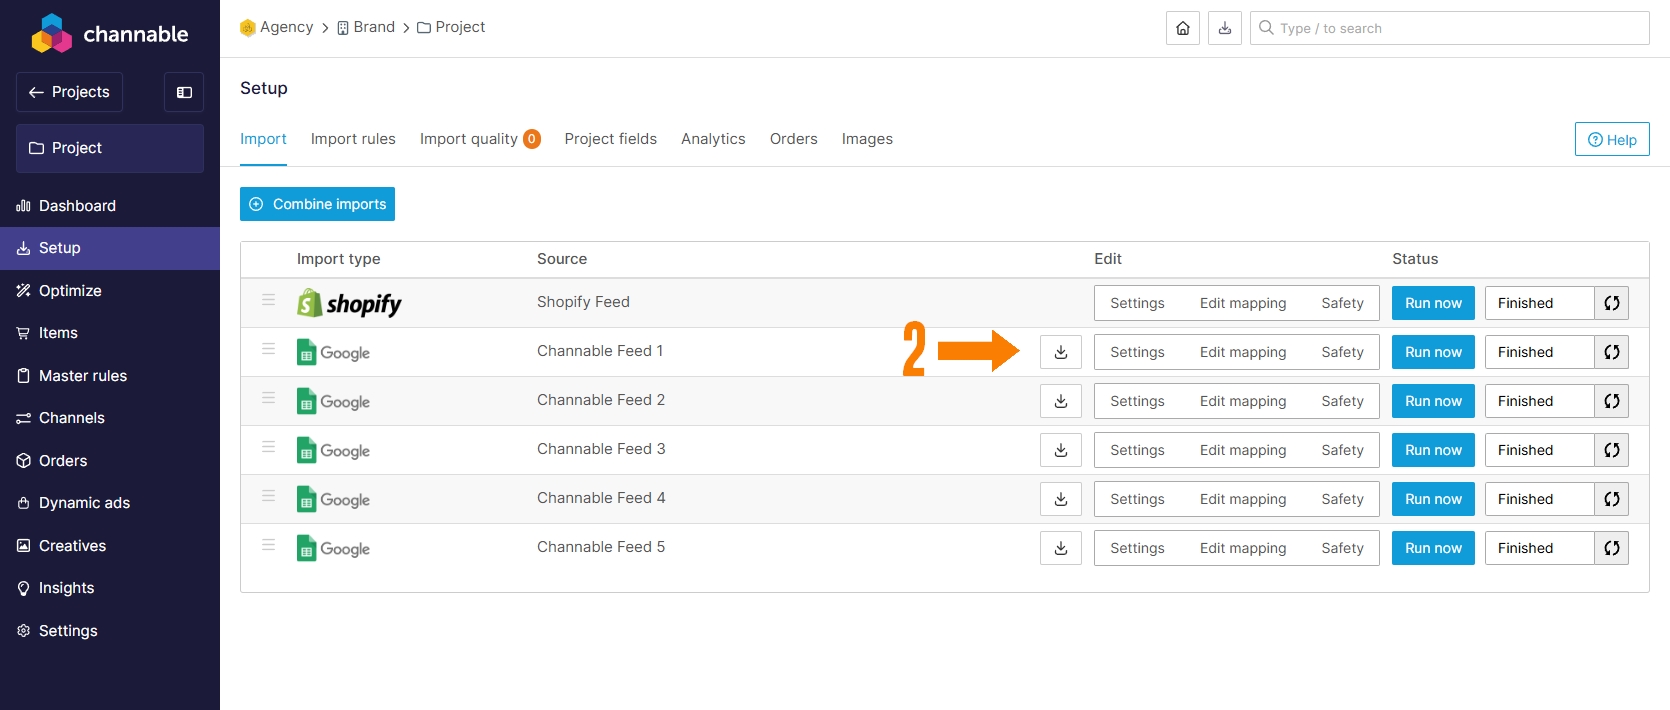Open Edit mapping for Channable Feed 2
The height and width of the screenshot is (710, 1670).
point(1243,401)
